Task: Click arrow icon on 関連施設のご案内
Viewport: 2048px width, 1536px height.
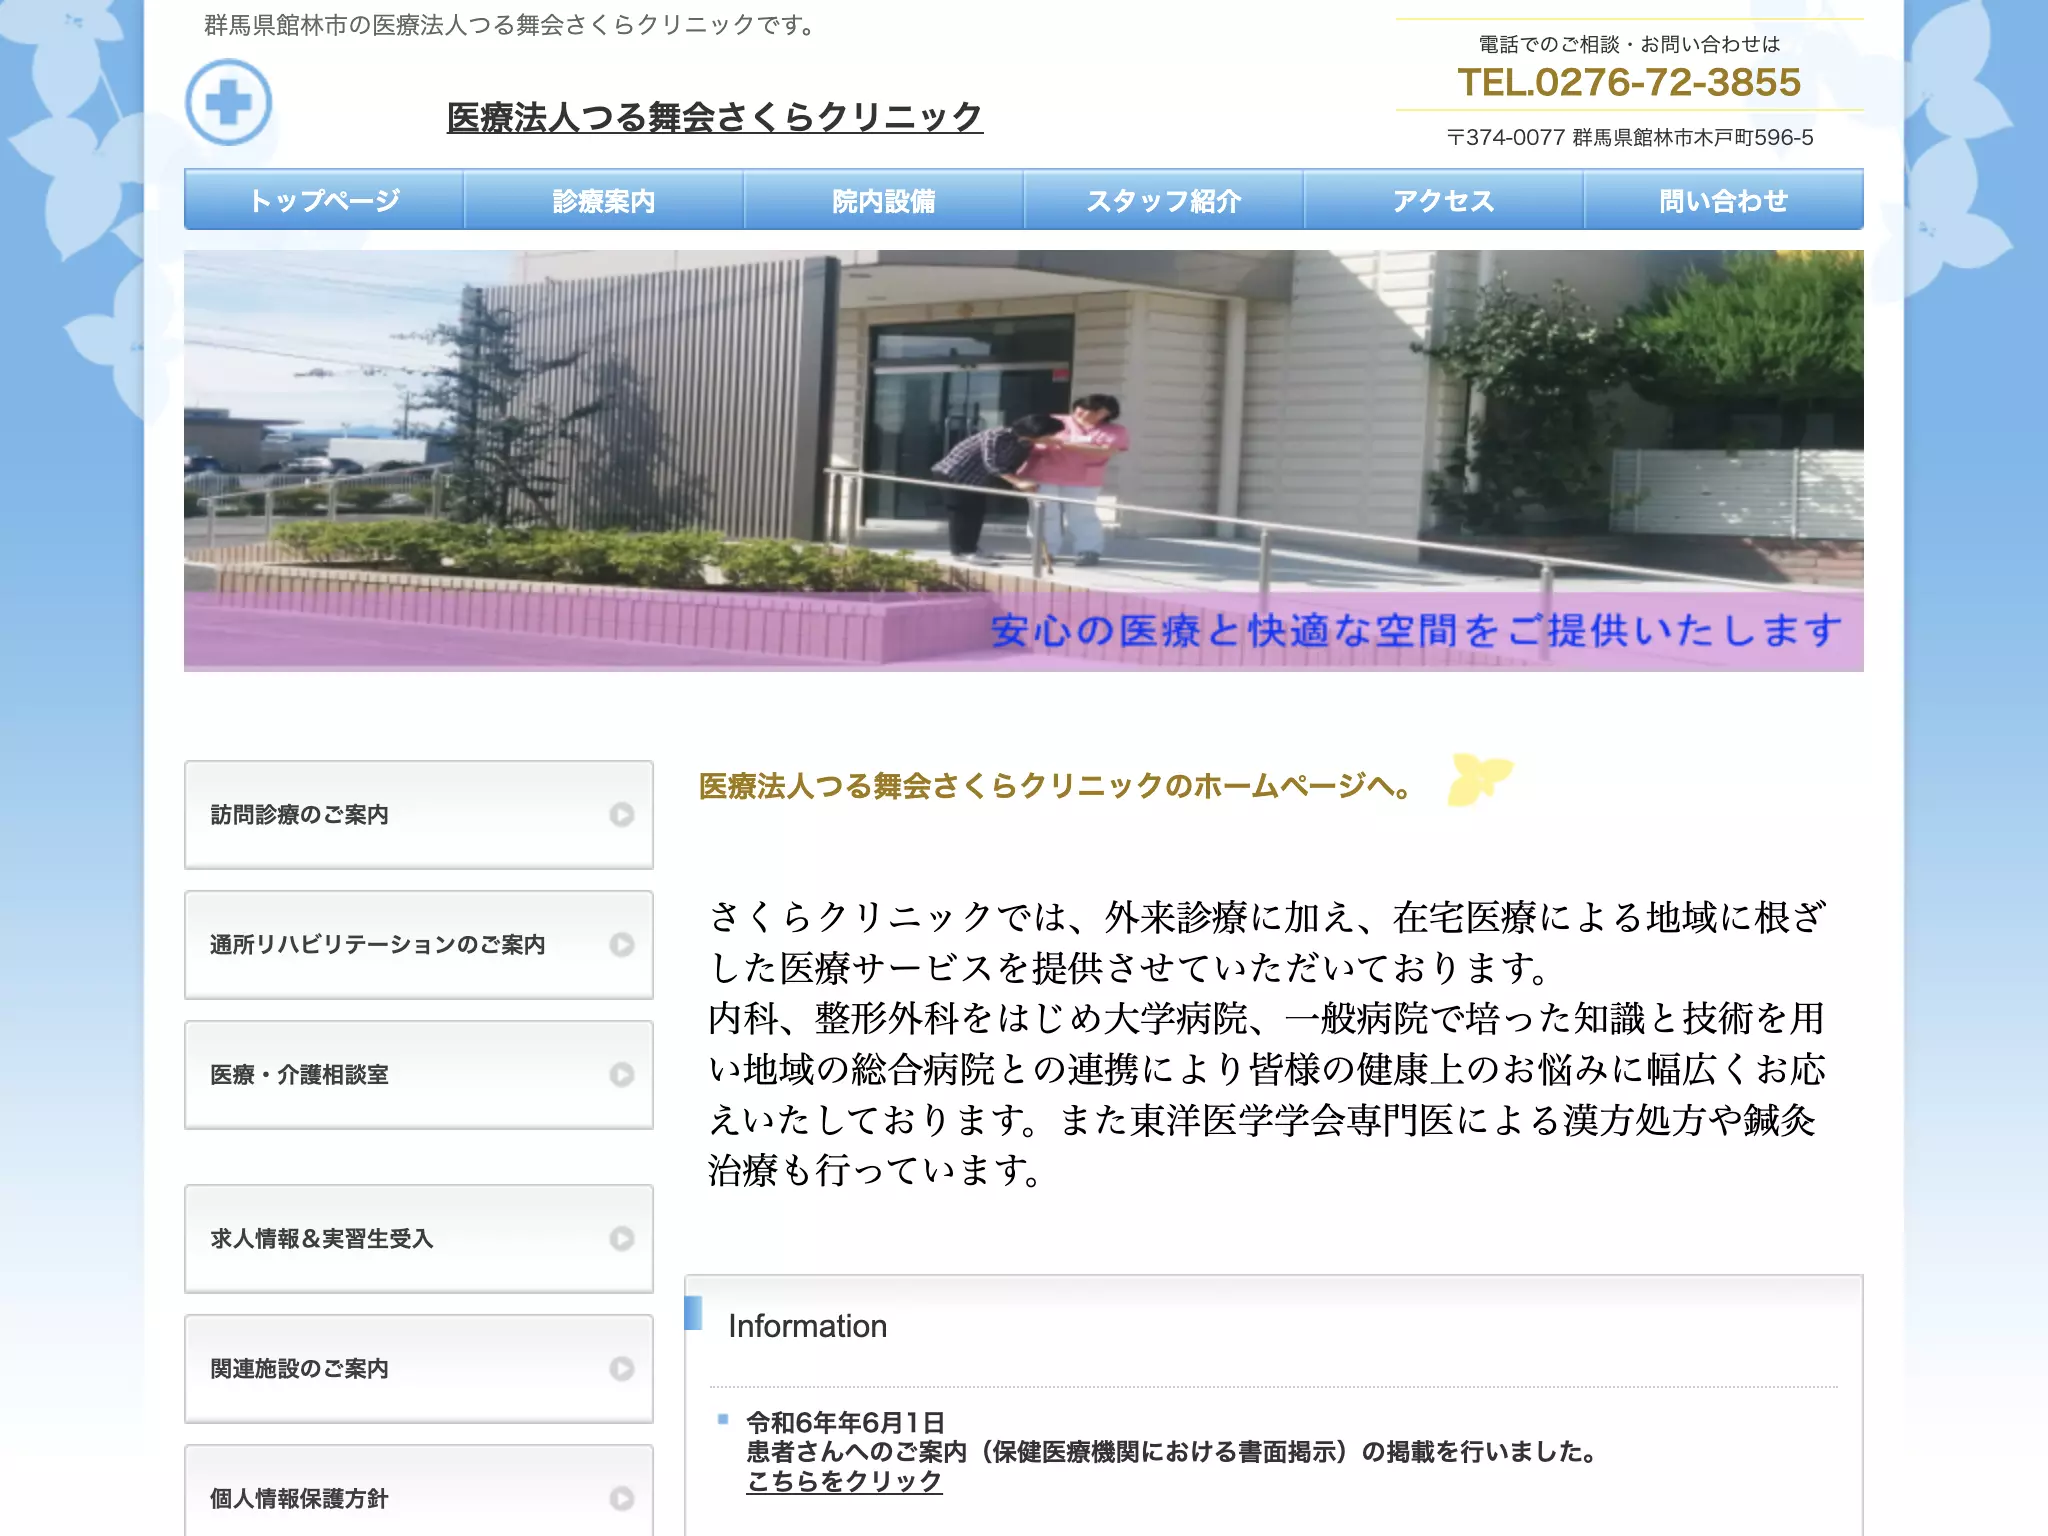Action: click(x=622, y=1369)
